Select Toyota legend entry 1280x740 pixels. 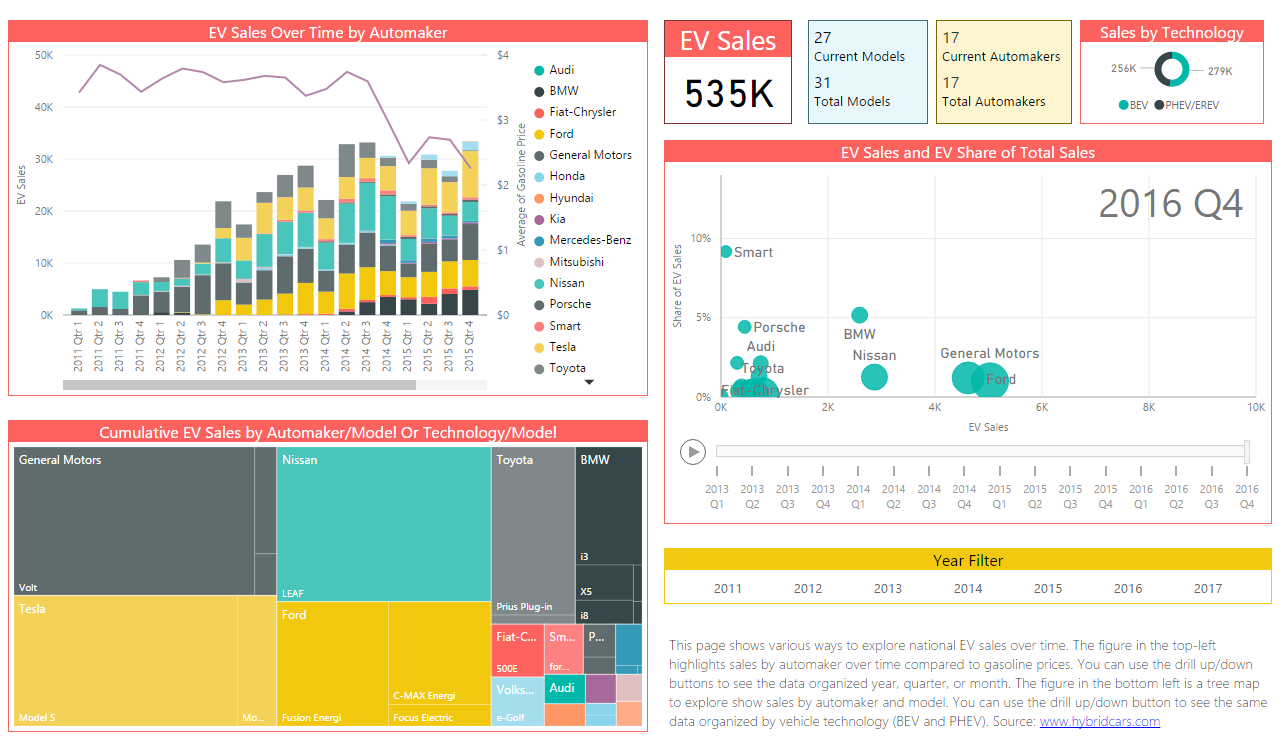click(560, 368)
